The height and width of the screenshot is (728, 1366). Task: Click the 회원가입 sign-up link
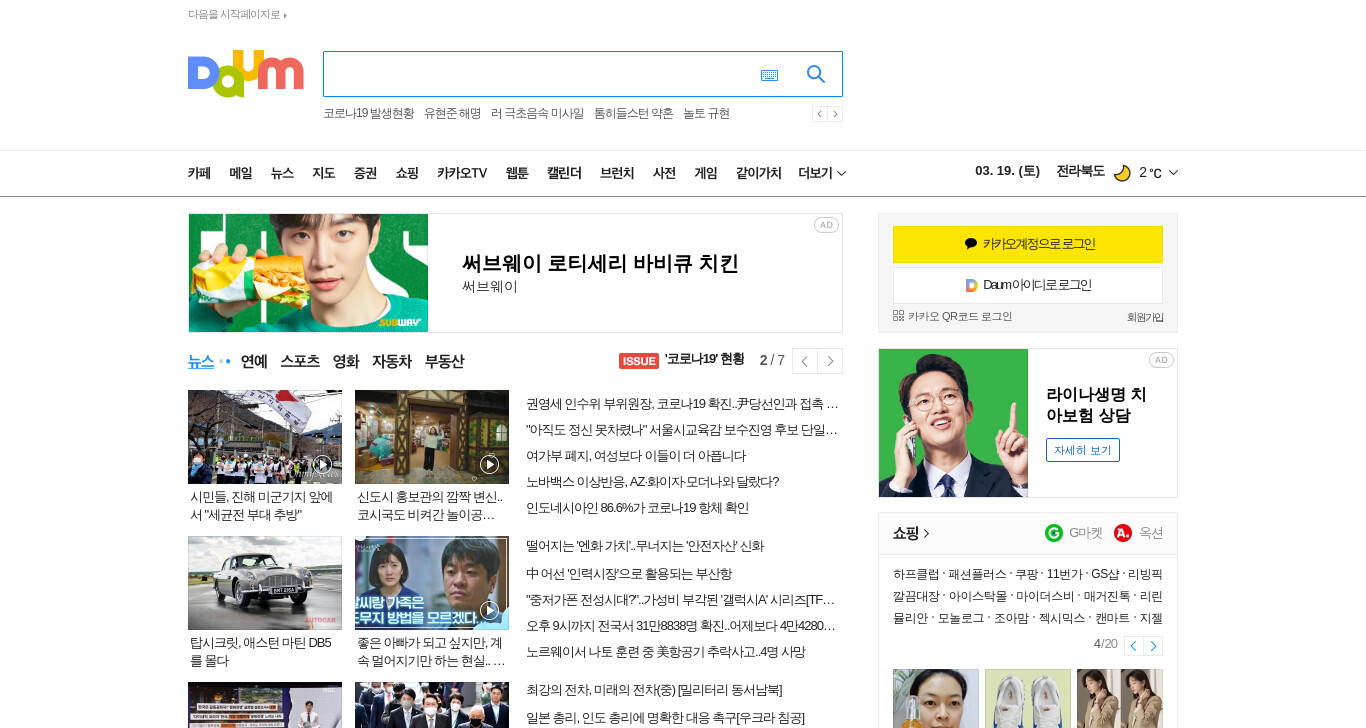coord(1145,317)
